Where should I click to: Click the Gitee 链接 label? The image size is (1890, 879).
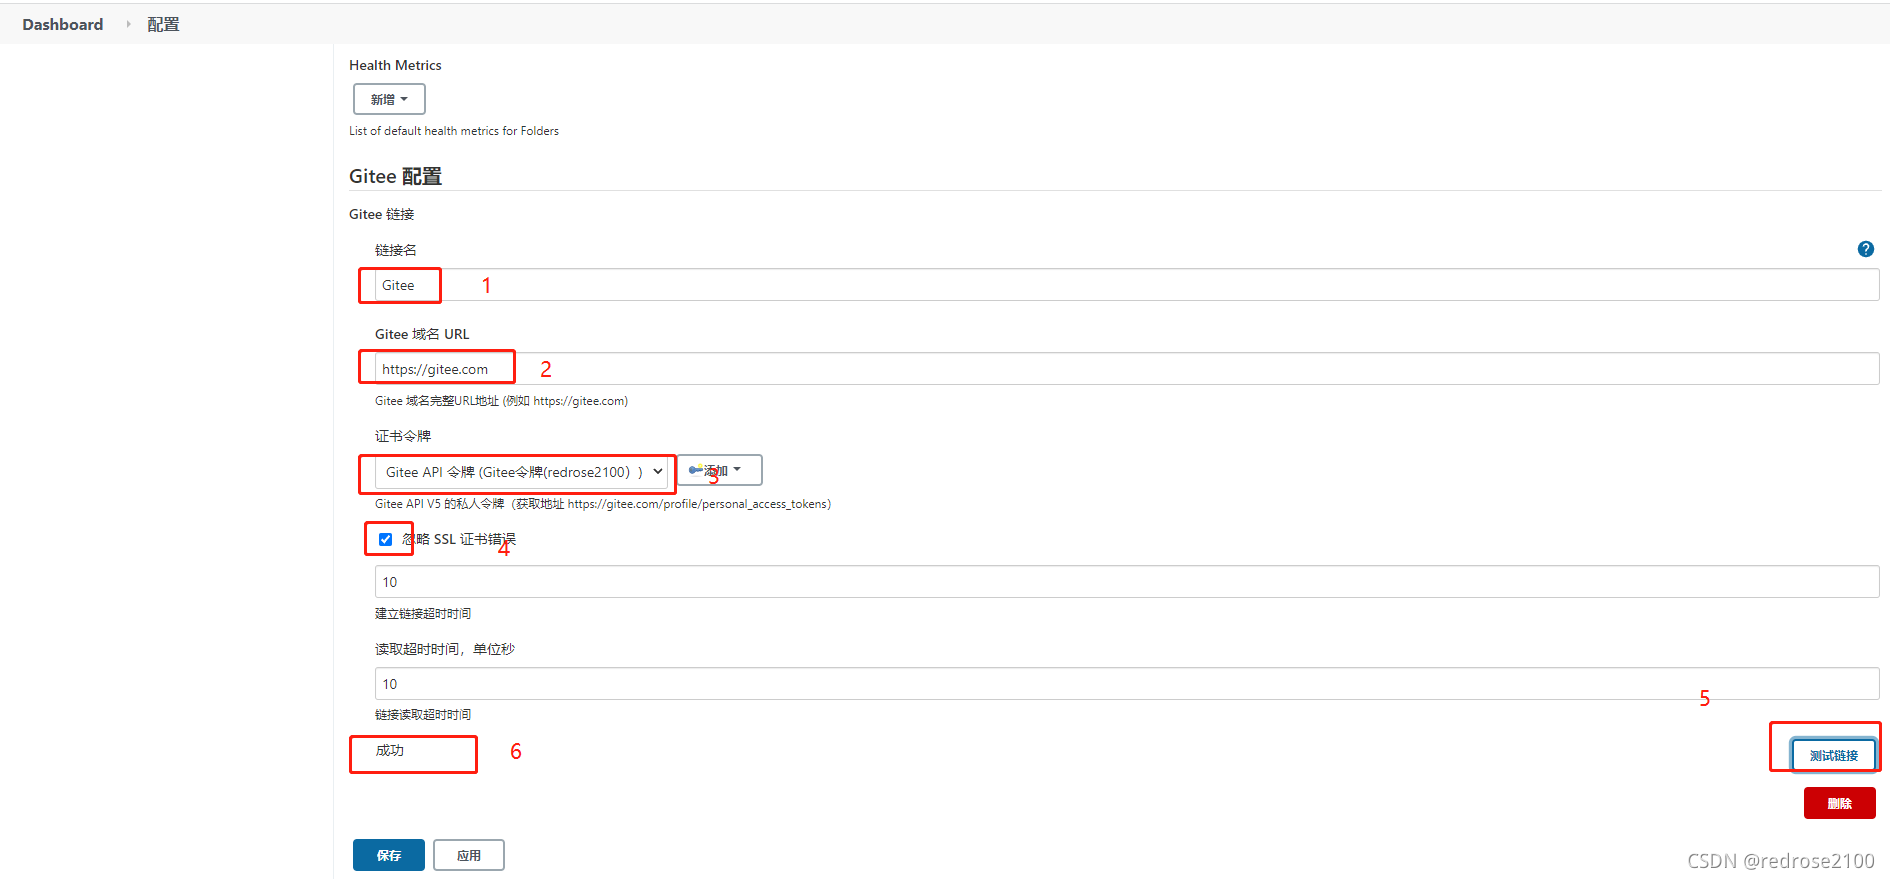pyautogui.click(x=381, y=214)
